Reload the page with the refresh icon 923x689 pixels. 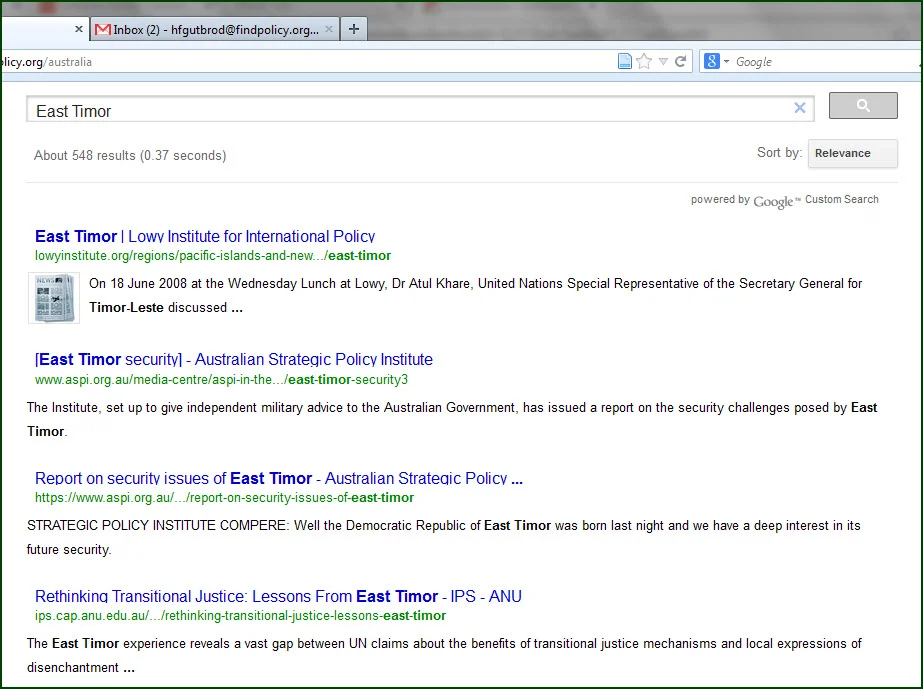point(680,61)
